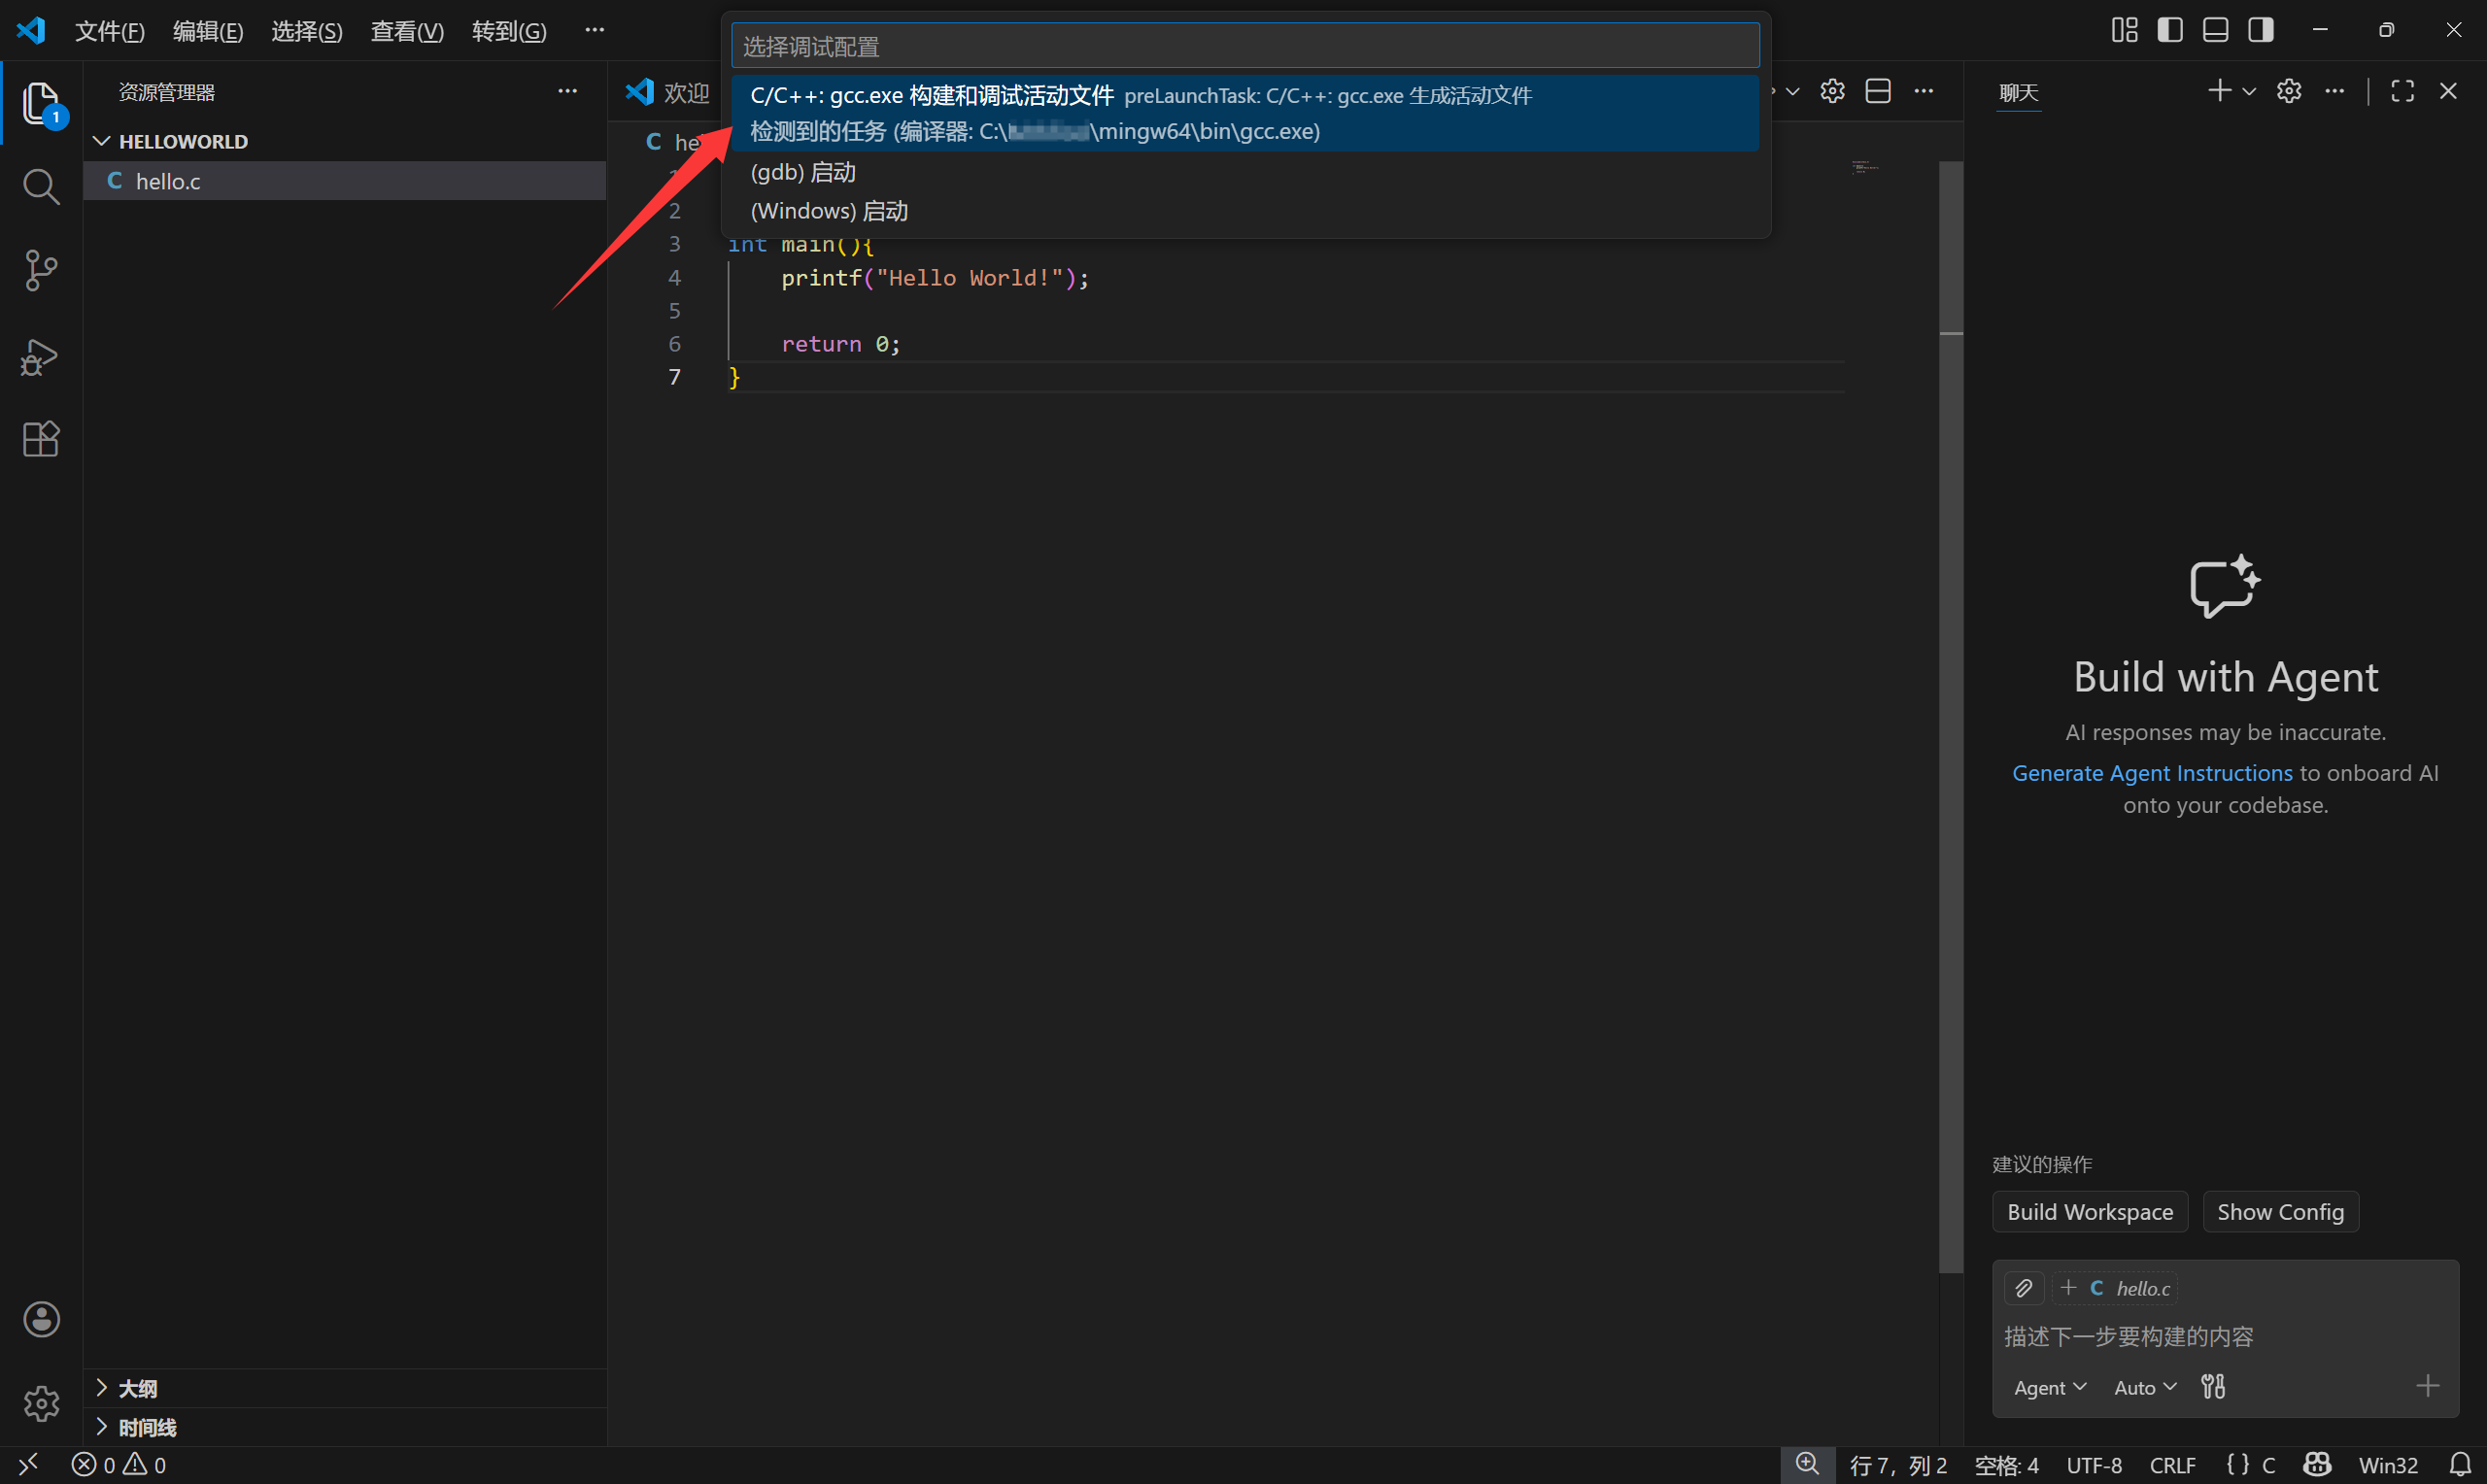The height and width of the screenshot is (1484, 2487).
Task: Open the chat panel settings gear
Action: coord(2289,91)
